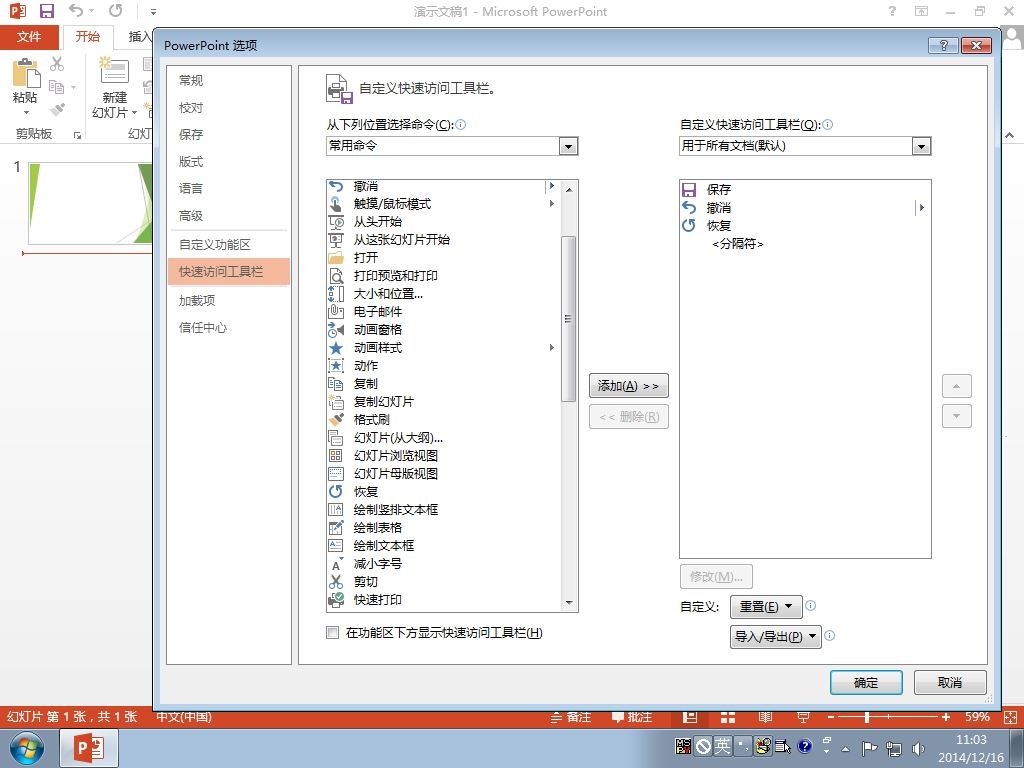Select the 绘制竖排文本框 icon
1024x768 pixels.
click(336, 509)
